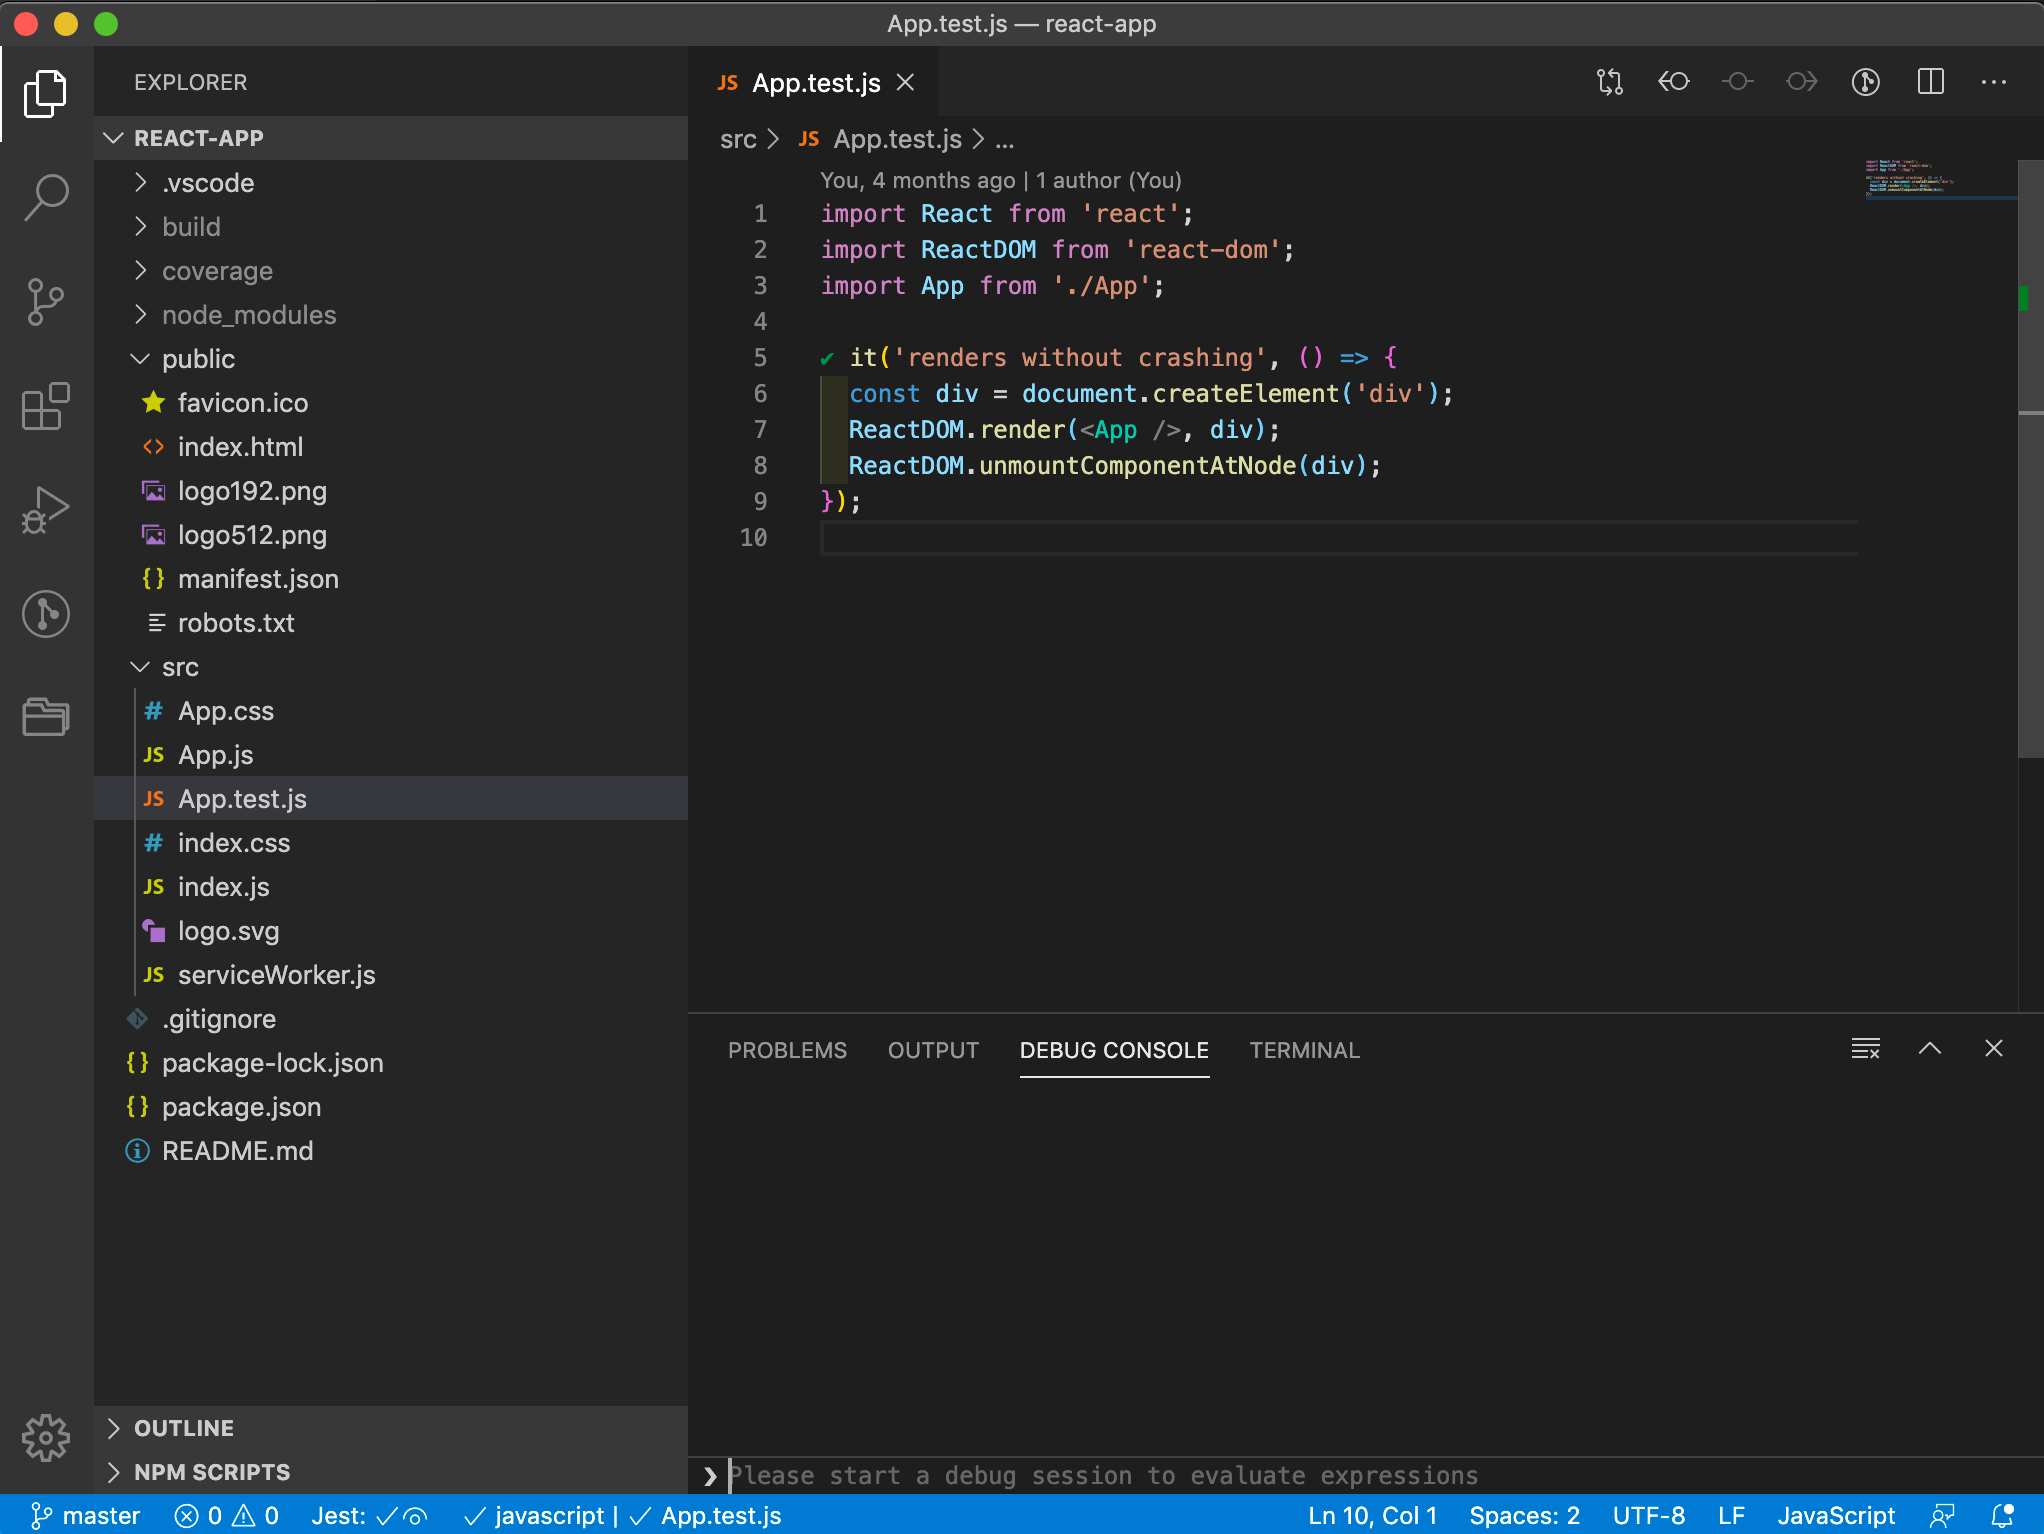The image size is (2044, 1534).
Task: Click the master branch indicator
Action: pos(86,1515)
